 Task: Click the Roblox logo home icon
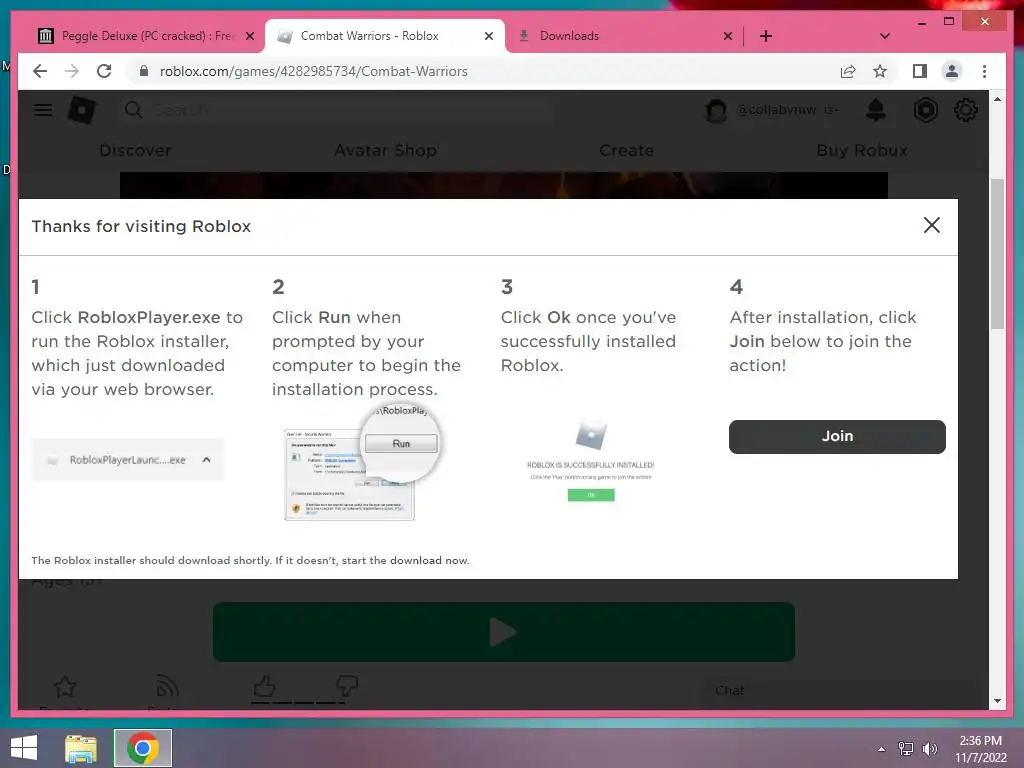(x=82, y=110)
